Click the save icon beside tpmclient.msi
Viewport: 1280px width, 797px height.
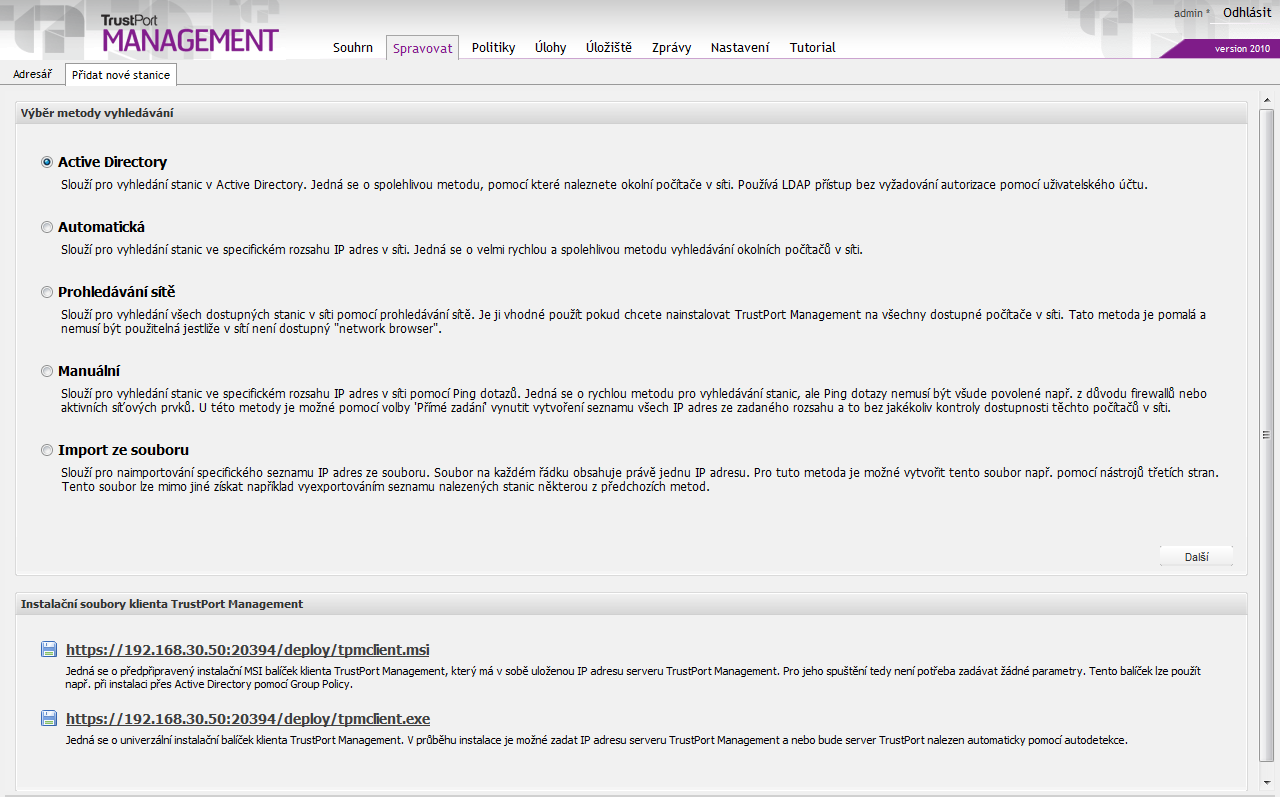49,650
